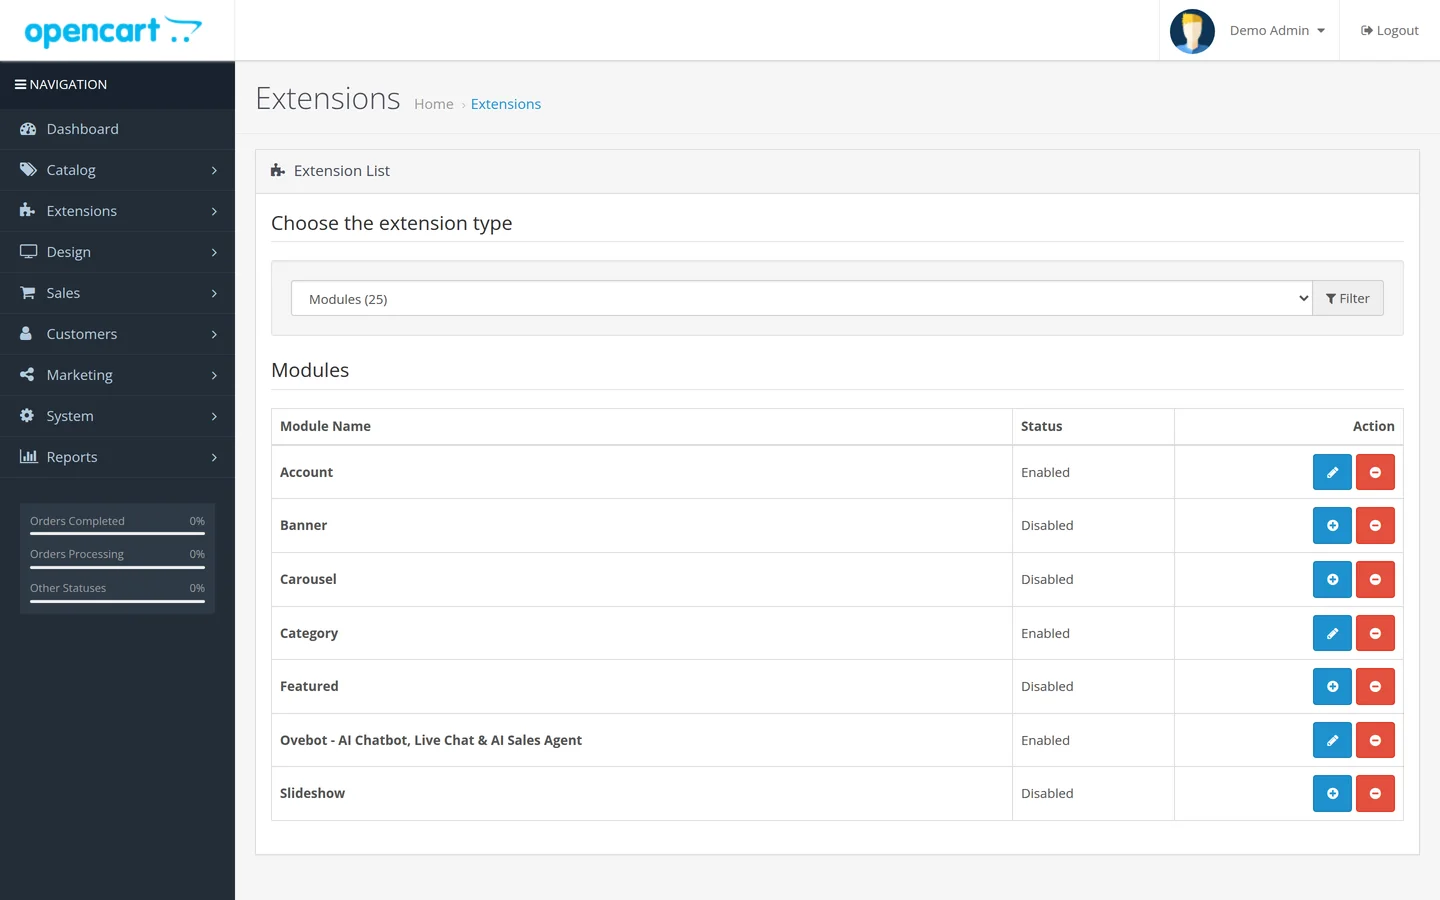The width and height of the screenshot is (1440, 900).
Task: Go to Home breadcrumb
Action: (434, 104)
